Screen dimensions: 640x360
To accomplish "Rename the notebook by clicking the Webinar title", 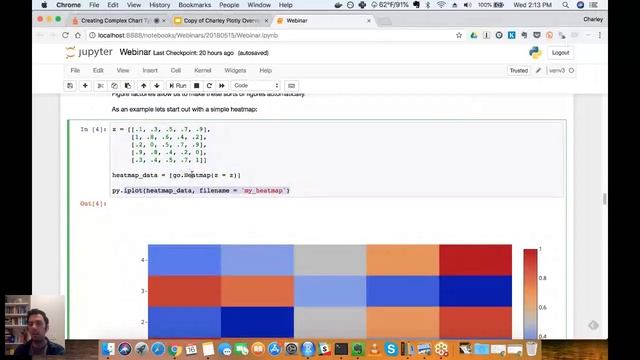I will click(x=135, y=52).
